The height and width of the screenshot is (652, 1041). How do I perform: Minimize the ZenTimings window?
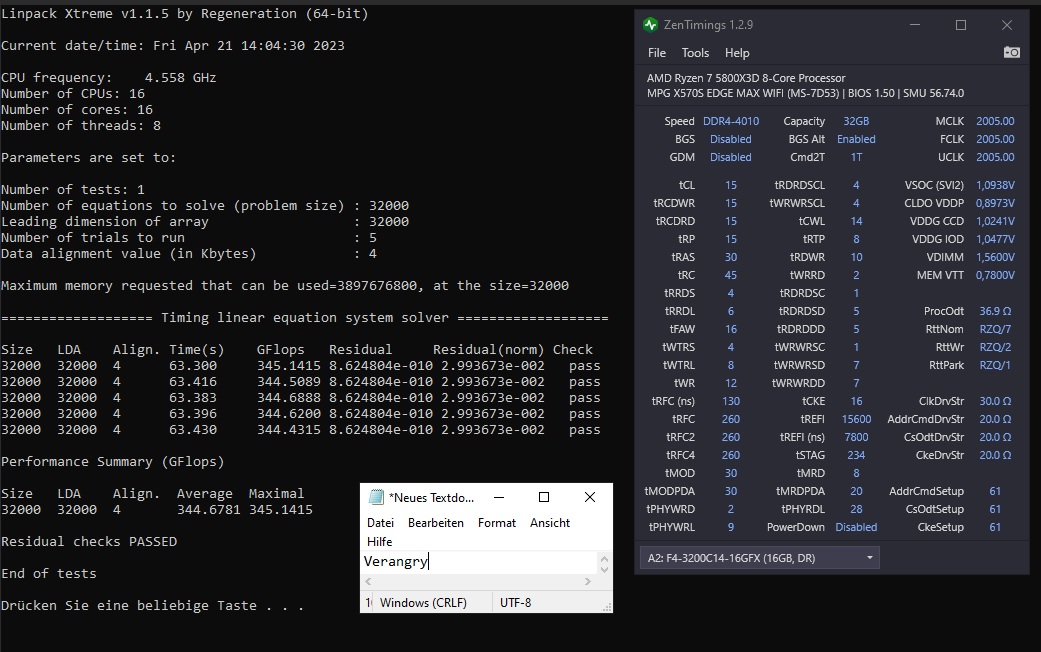pos(915,25)
